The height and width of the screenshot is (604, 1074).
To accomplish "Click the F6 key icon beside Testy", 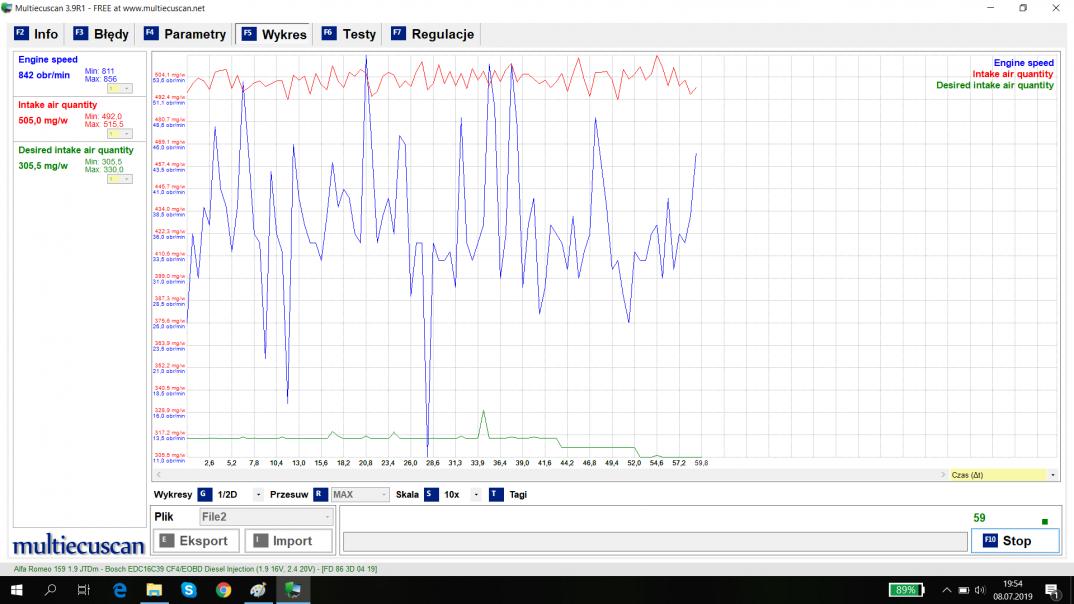I will (328, 34).
